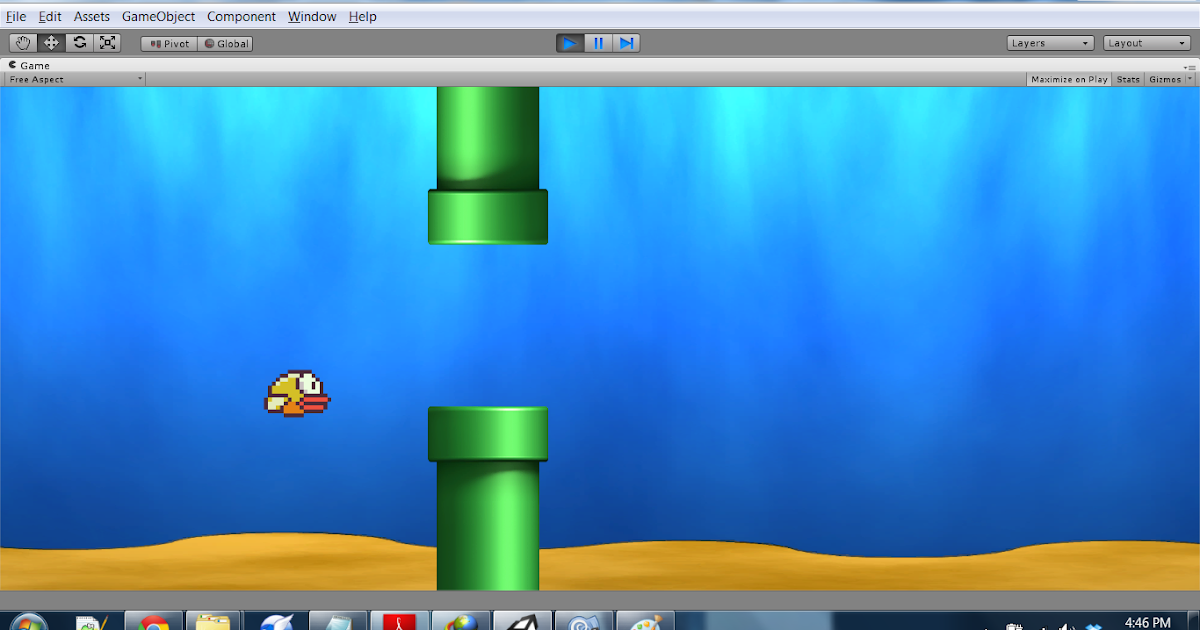Switch to Unity from the taskbar icon

tap(522, 622)
